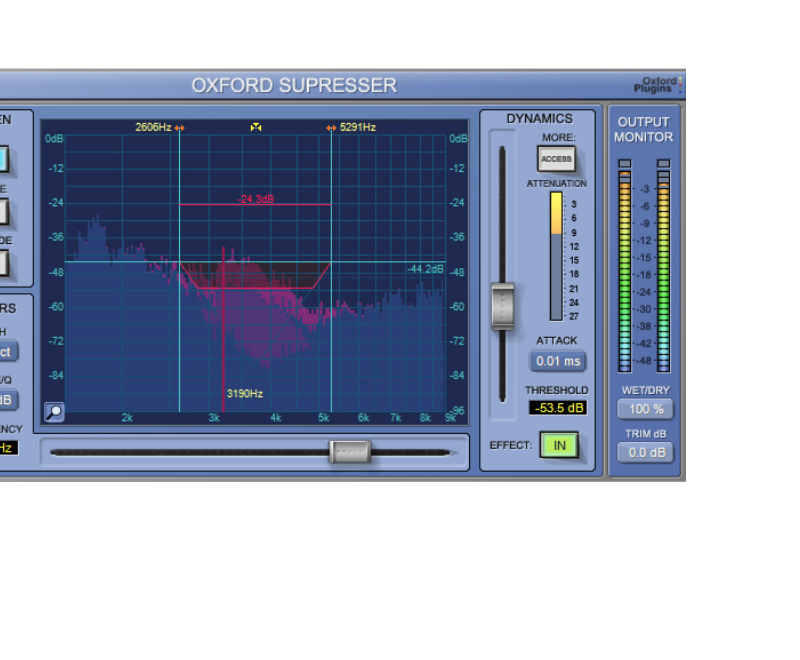
Task: Click the OXFORD SUPRESSER title text
Action: (294, 85)
